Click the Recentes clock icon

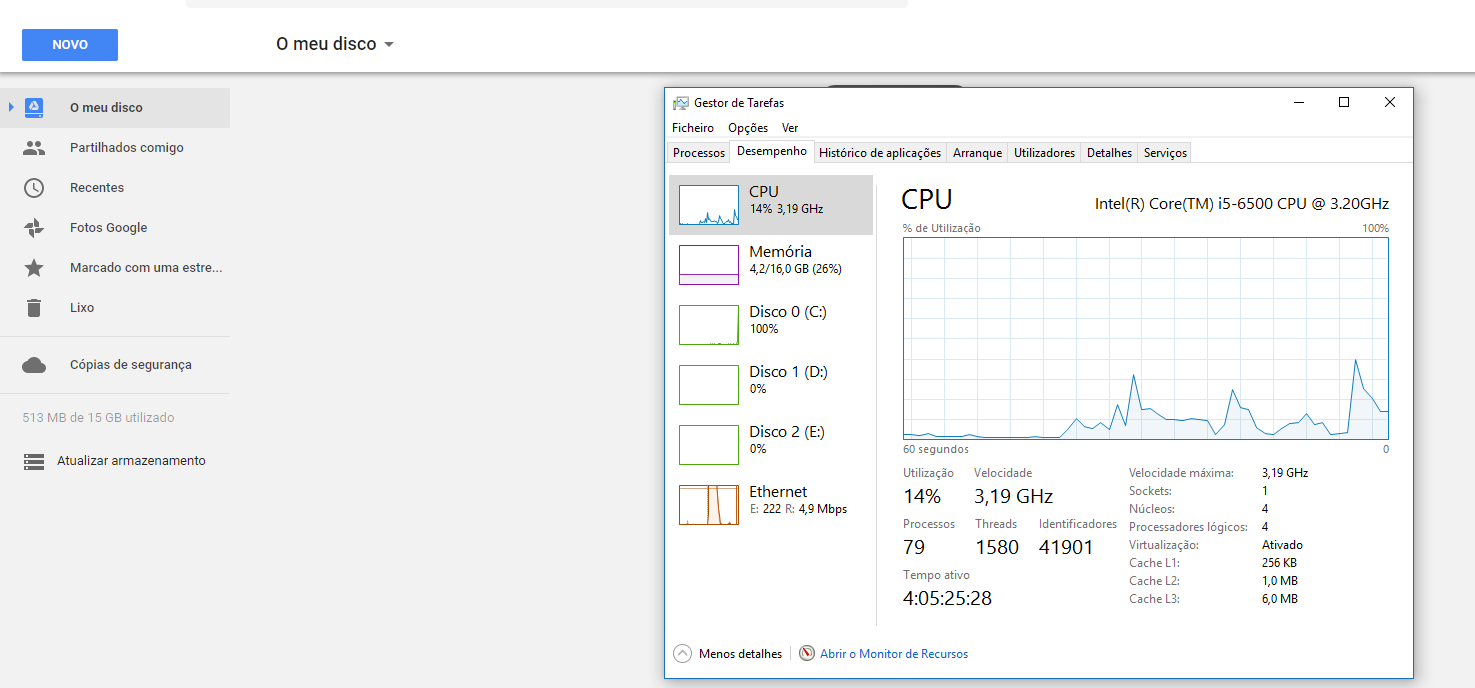point(34,188)
